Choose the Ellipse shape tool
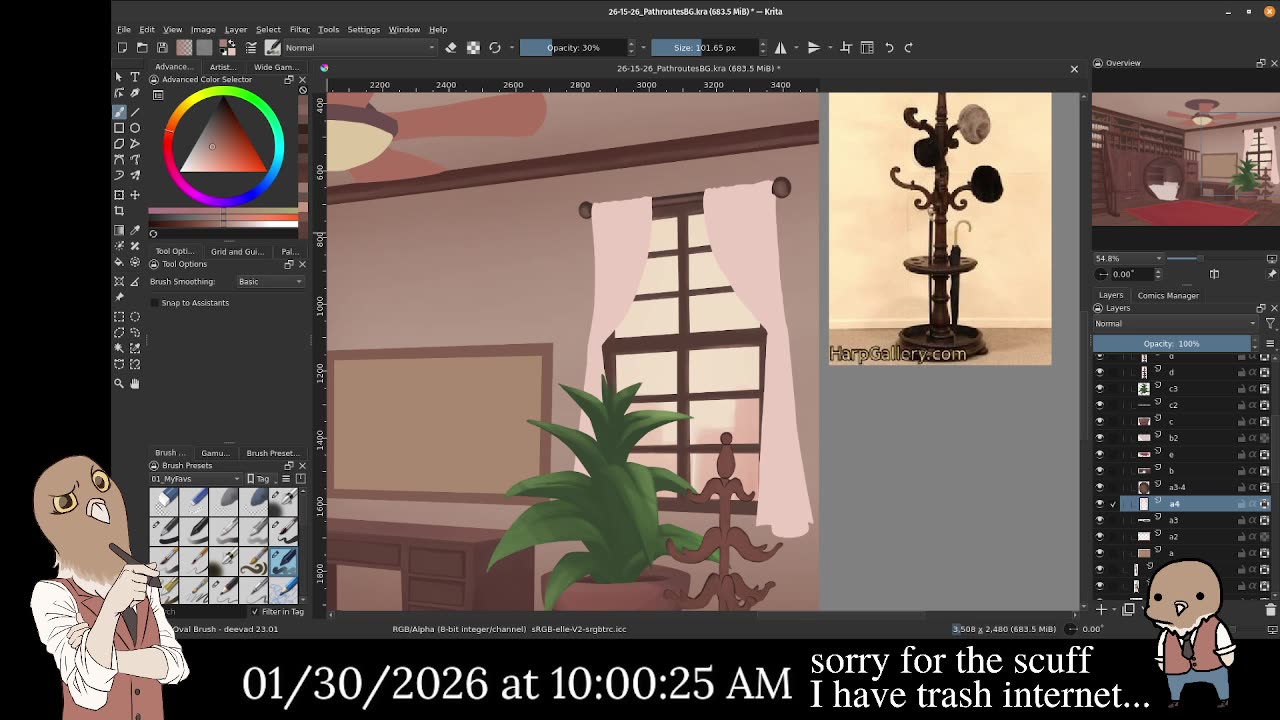 (135, 128)
